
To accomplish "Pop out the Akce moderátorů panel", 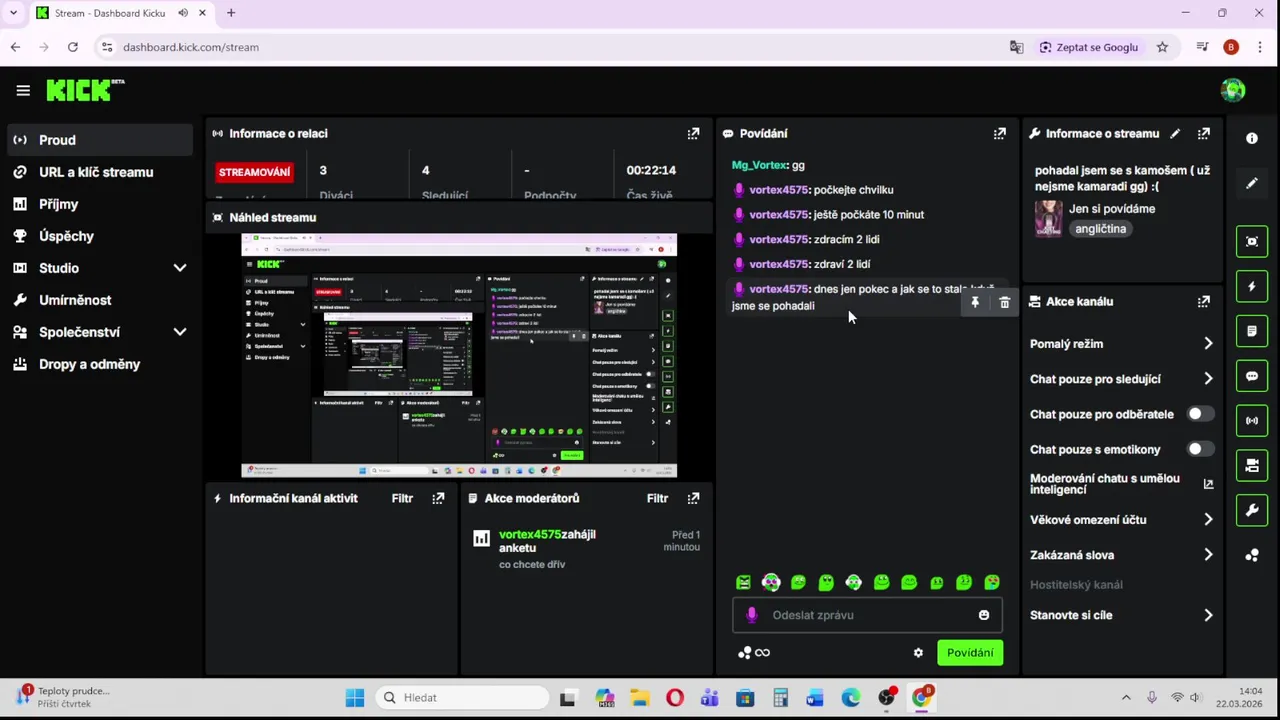I will coord(693,498).
